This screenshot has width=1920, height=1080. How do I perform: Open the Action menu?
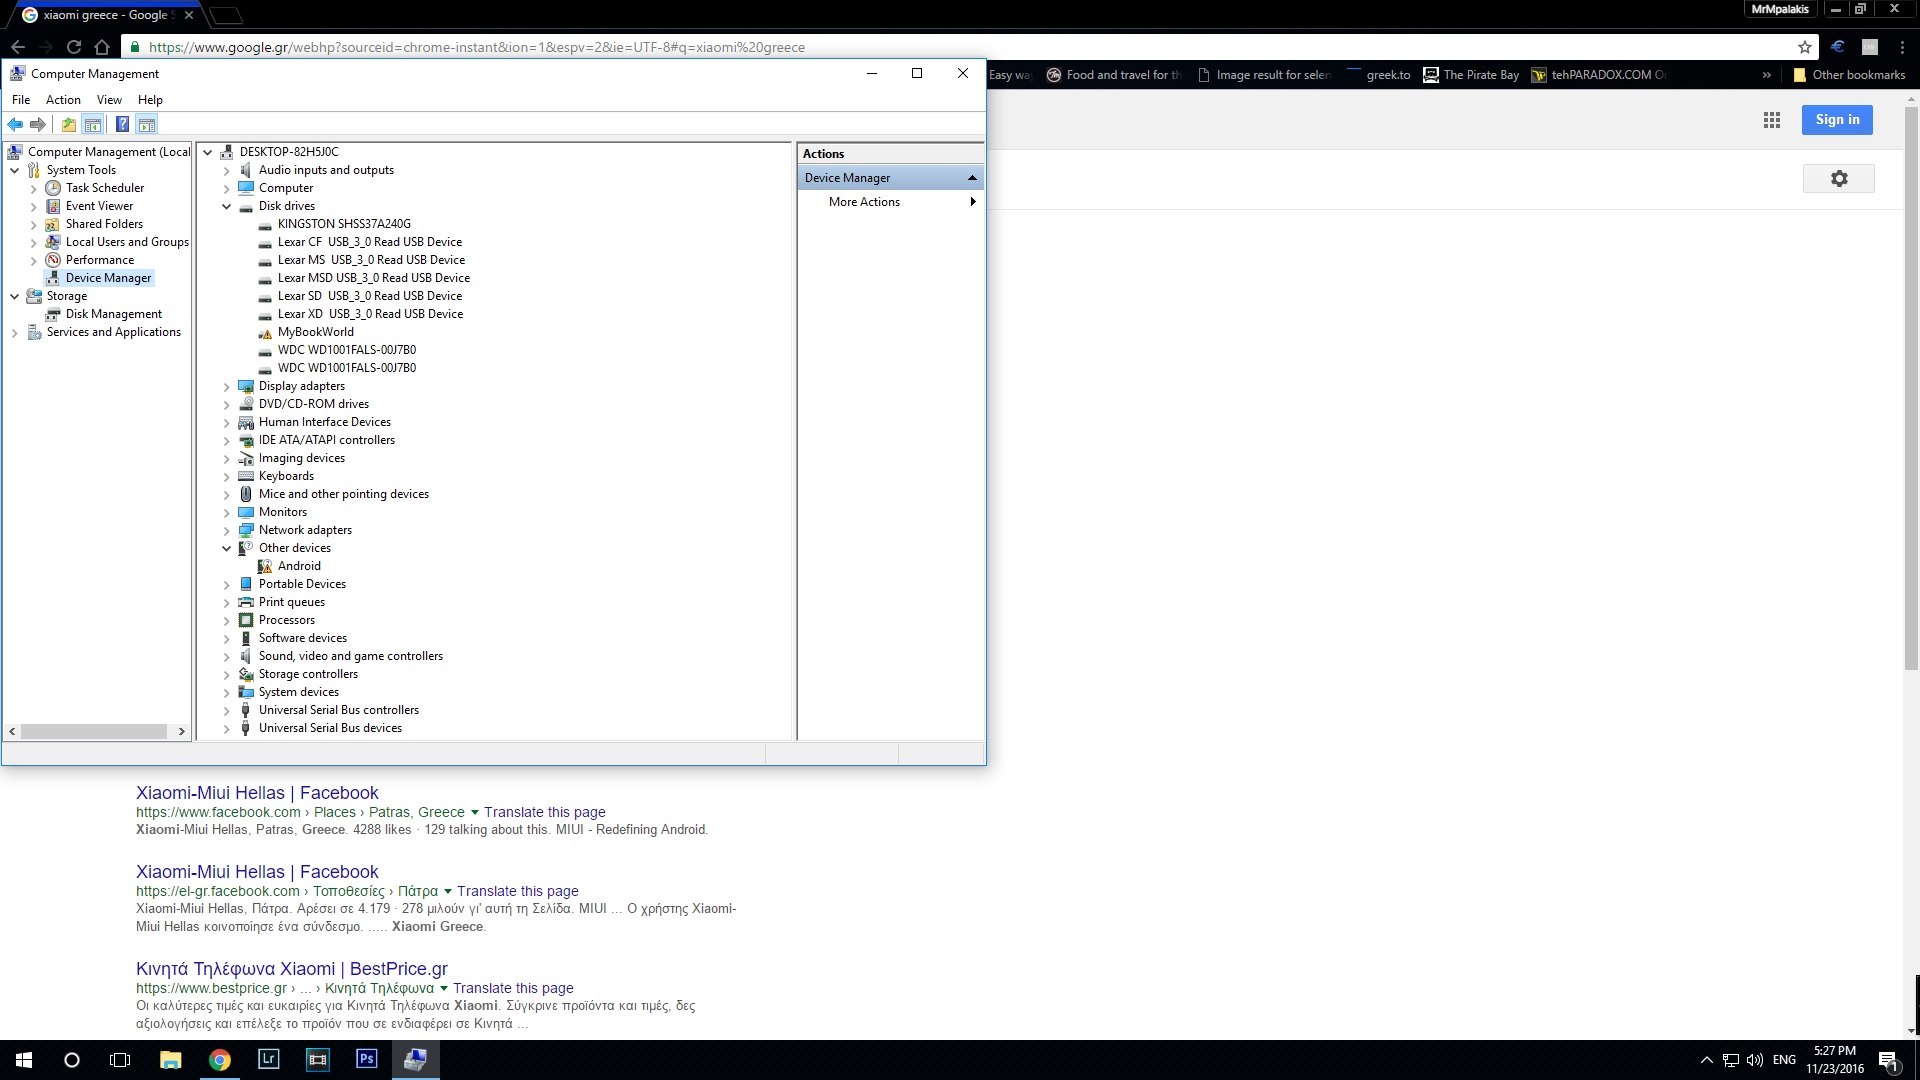coord(63,100)
